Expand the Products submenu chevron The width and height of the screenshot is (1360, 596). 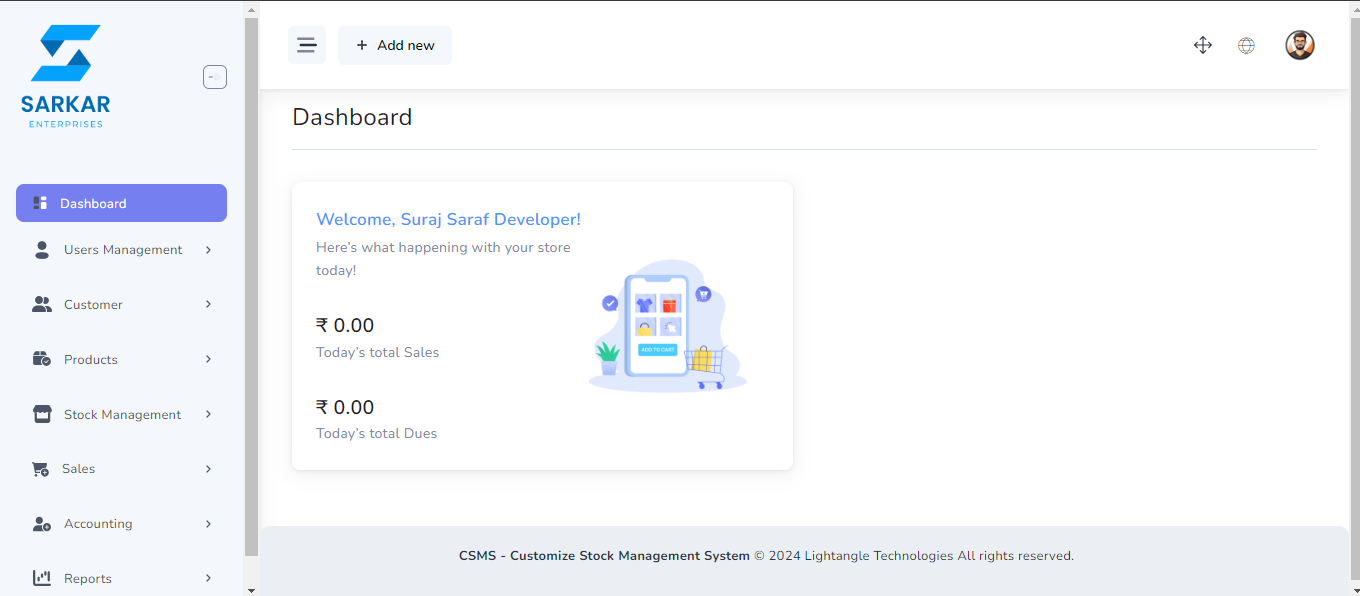[208, 359]
